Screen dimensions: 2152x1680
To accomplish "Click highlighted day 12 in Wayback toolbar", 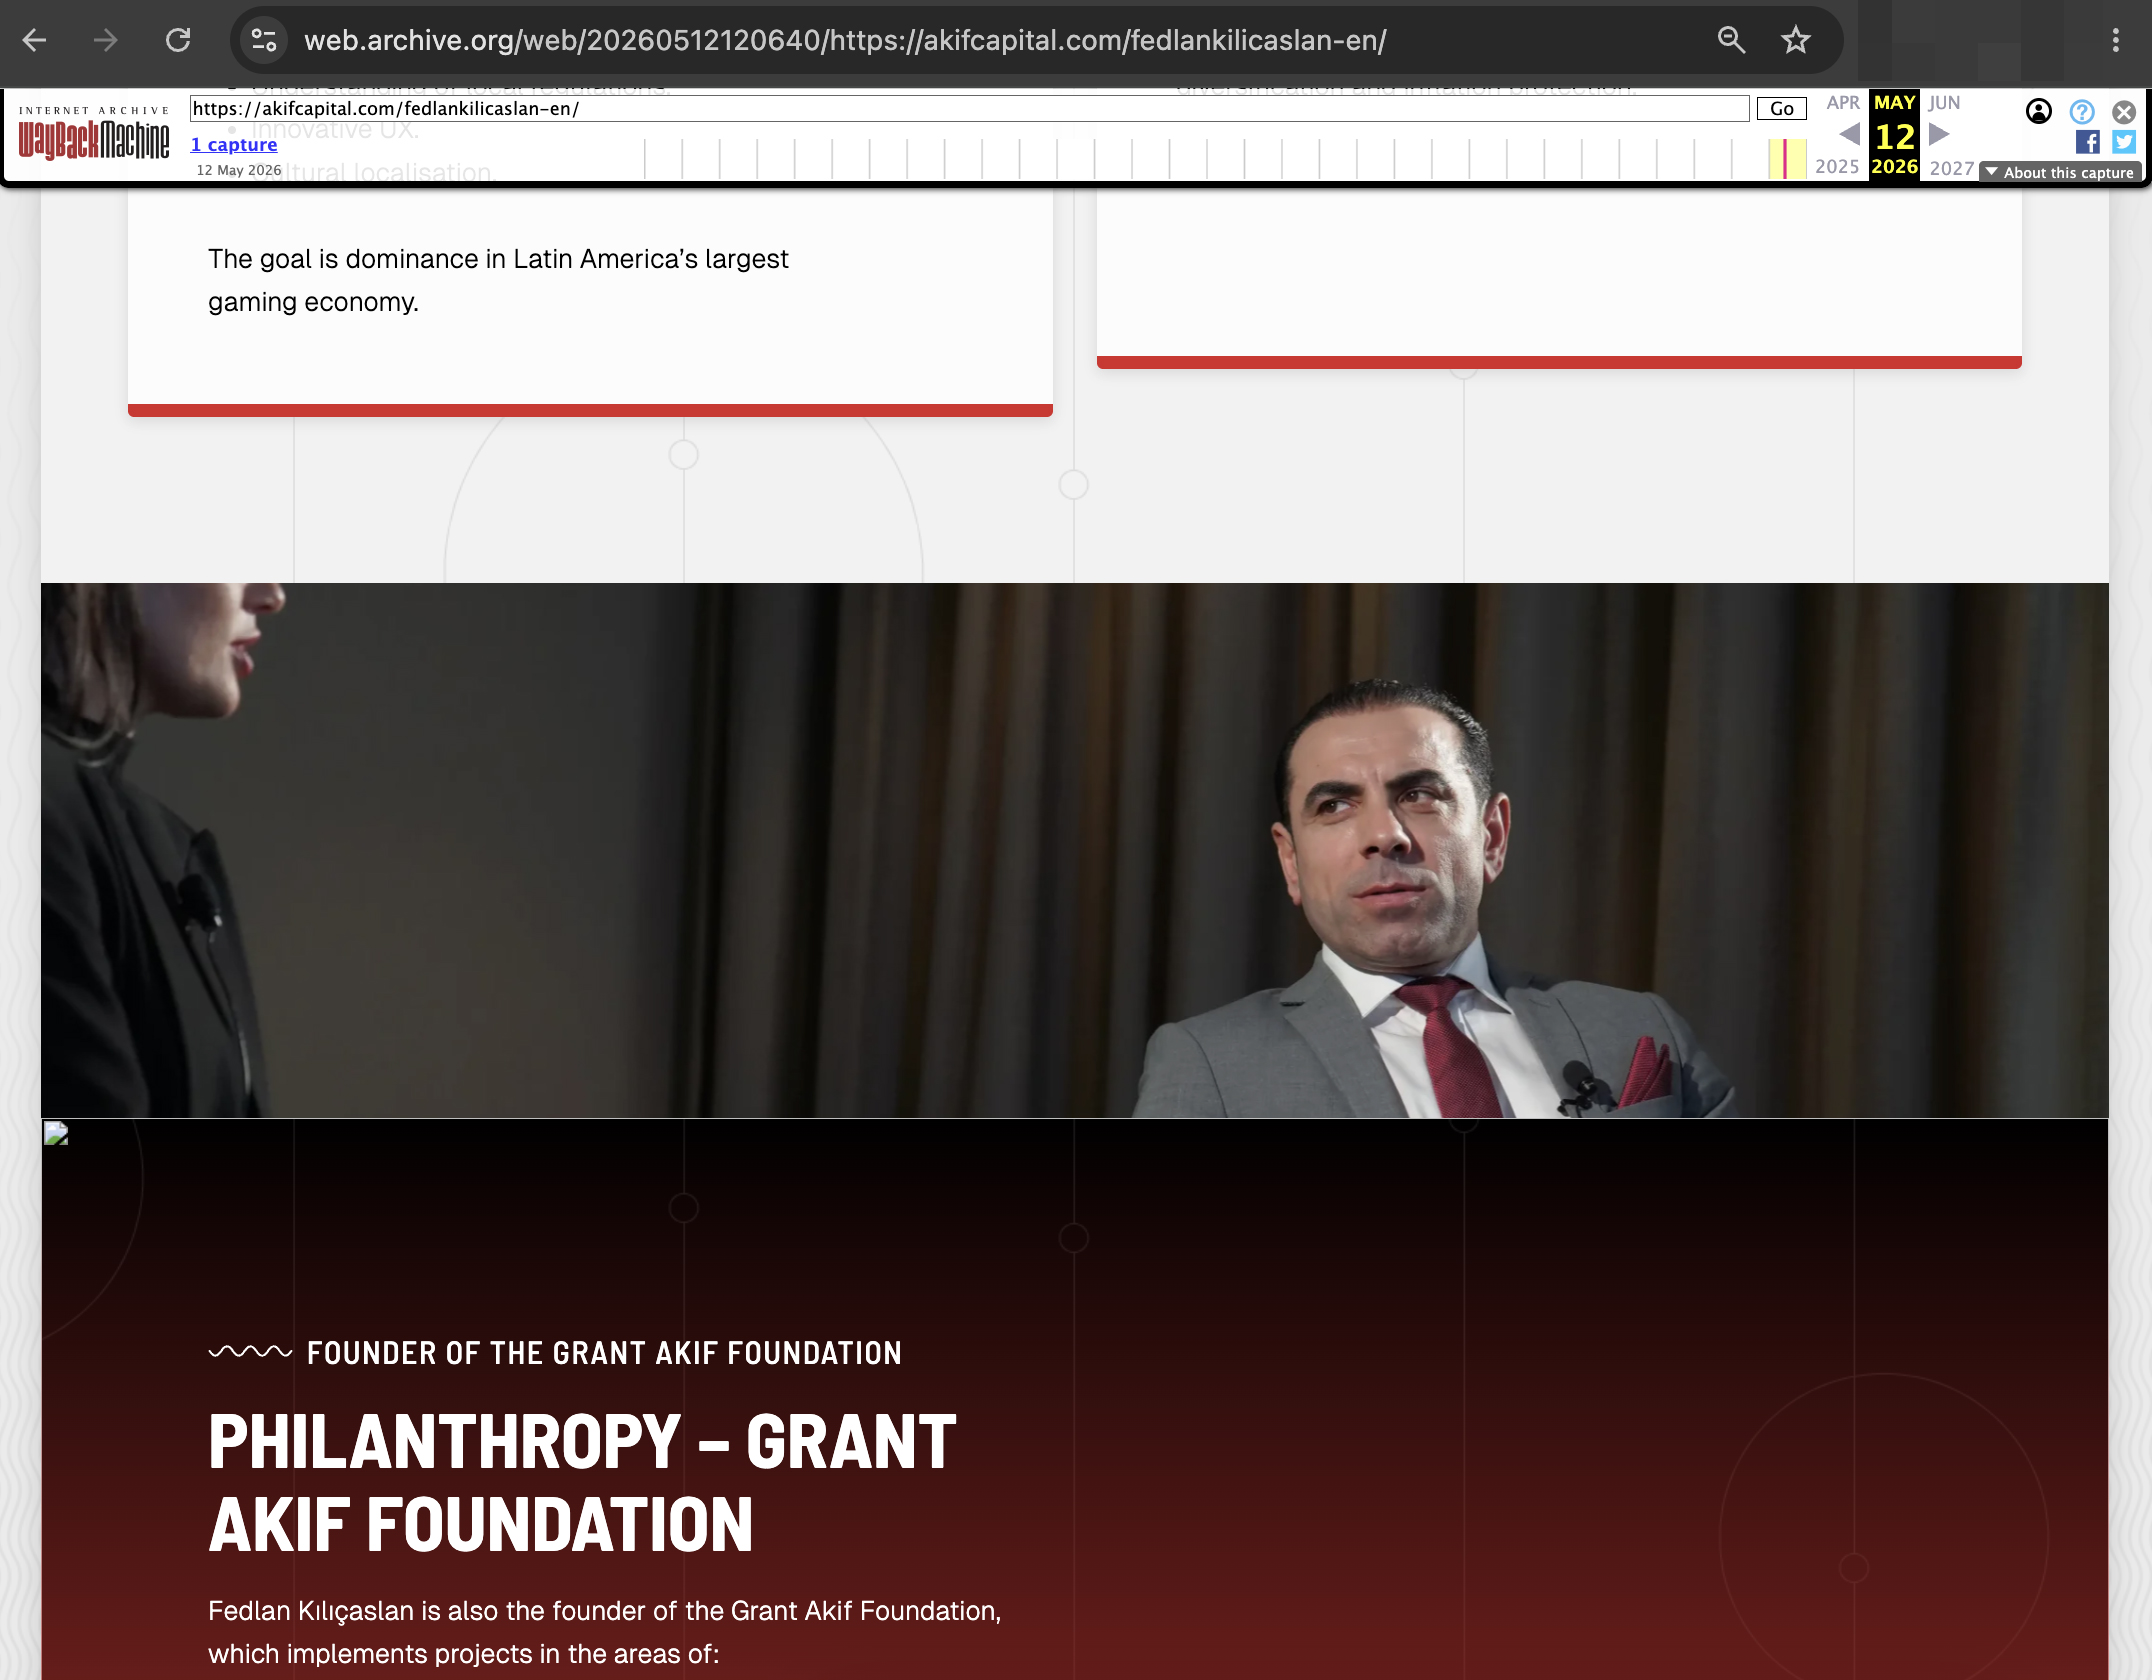I will coord(1894,137).
